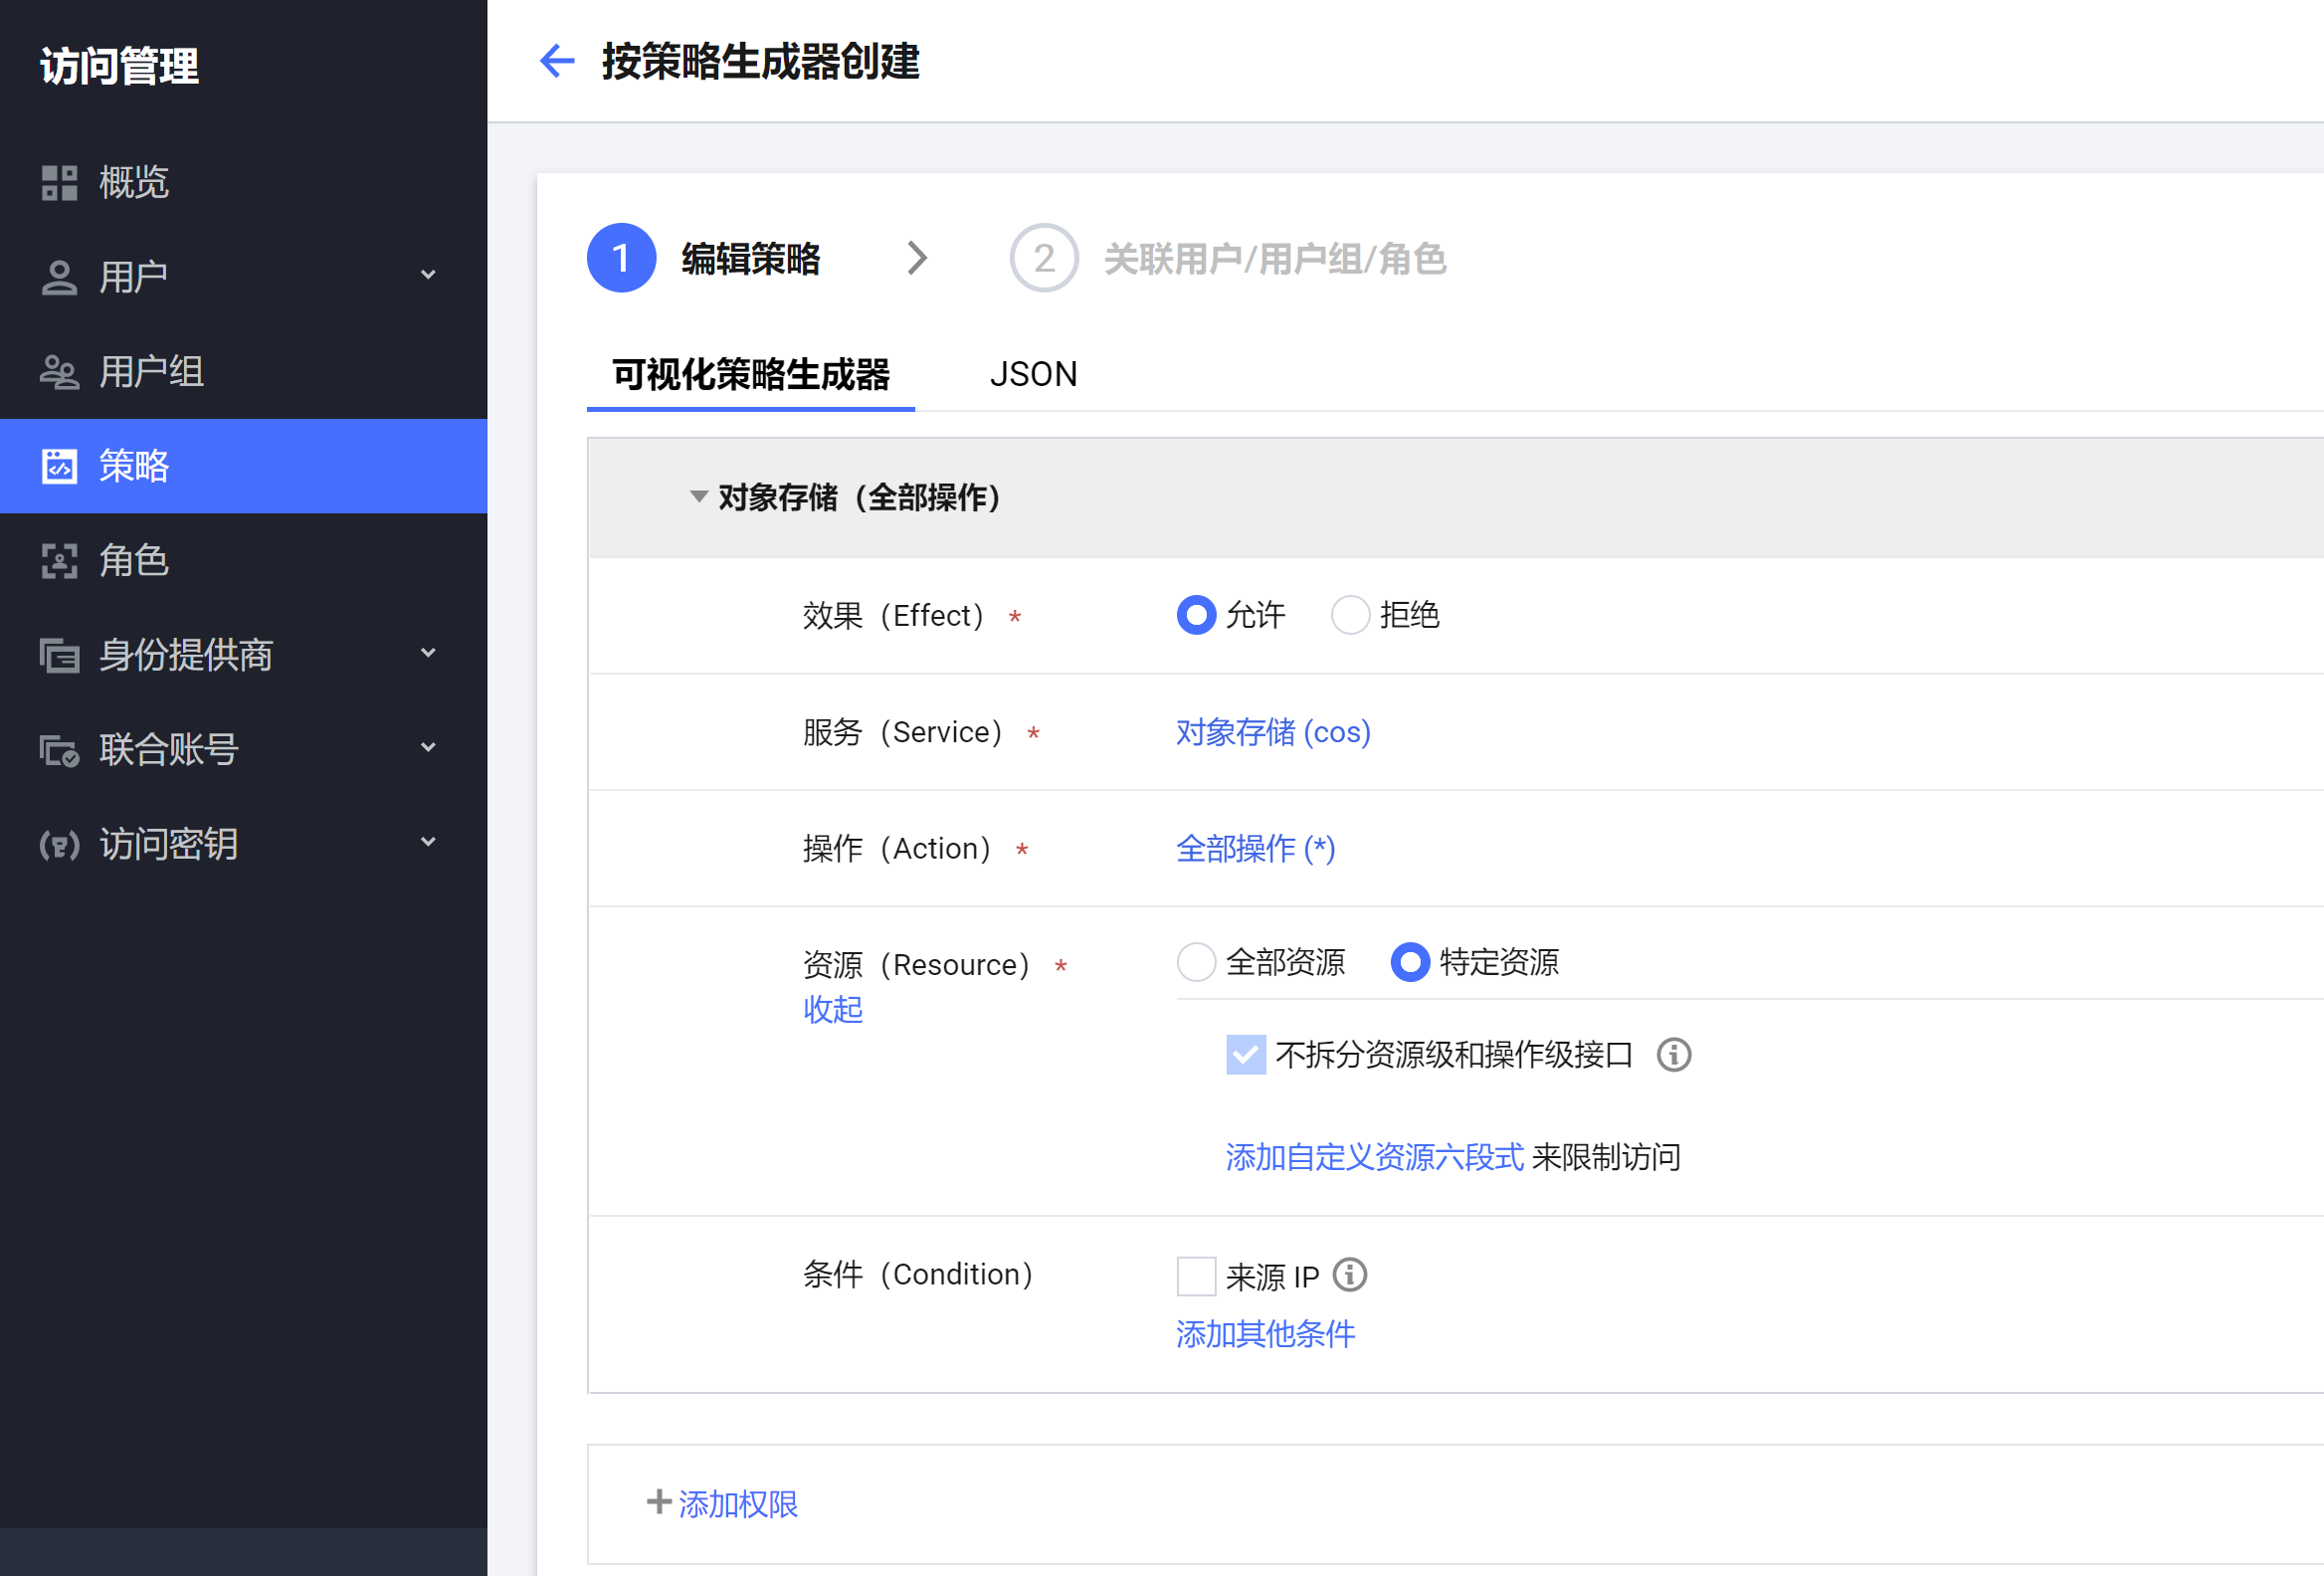
Task: Select 全部资源 resource radio button
Action: [1196, 962]
